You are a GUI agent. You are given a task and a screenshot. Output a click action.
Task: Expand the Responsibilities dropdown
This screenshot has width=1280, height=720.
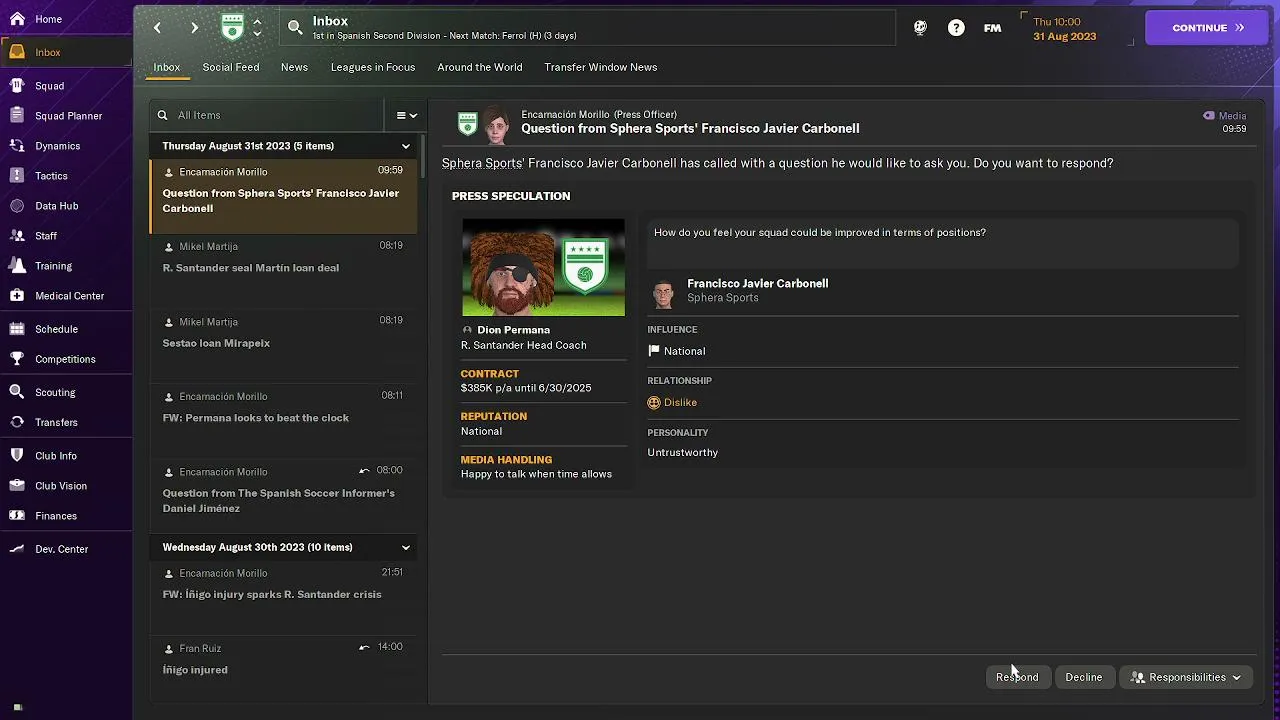1186,677
